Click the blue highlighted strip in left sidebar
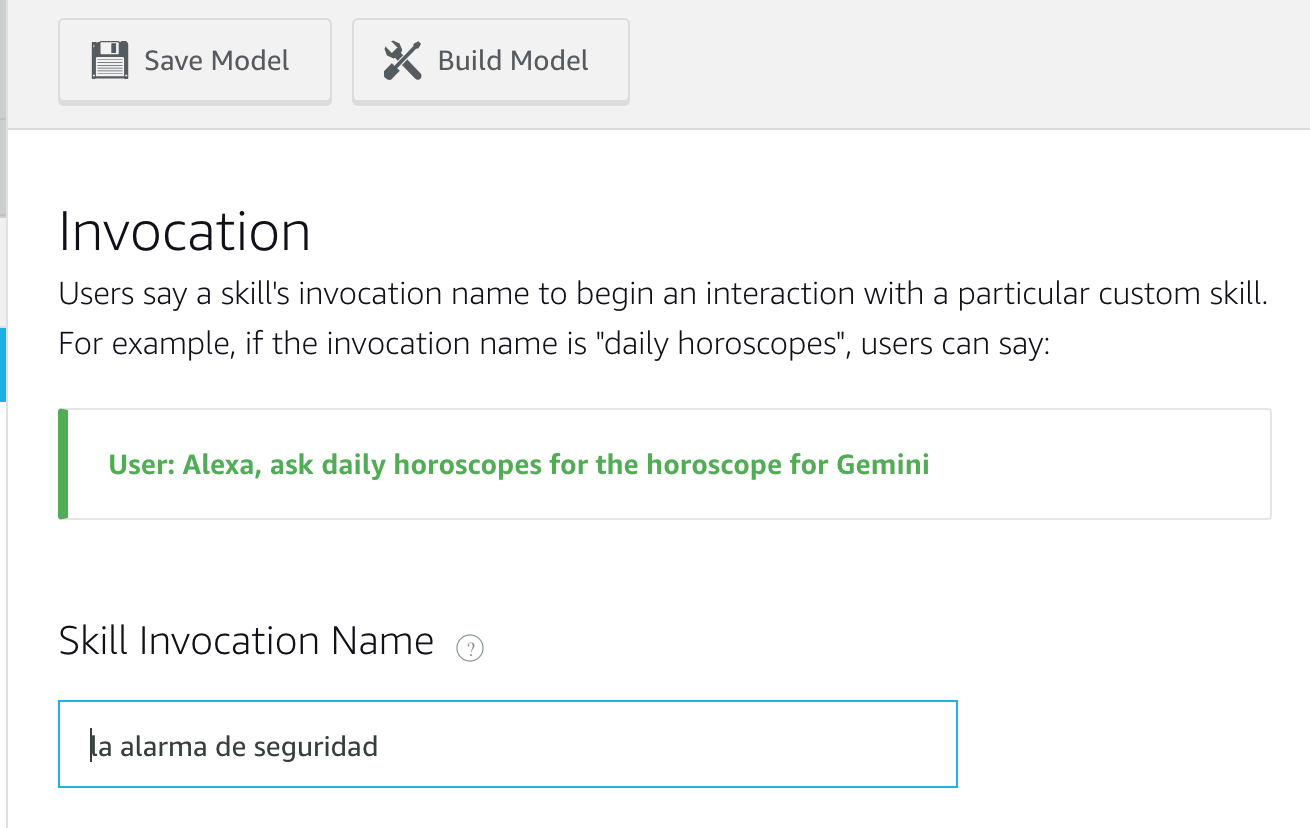 (3, 365)
